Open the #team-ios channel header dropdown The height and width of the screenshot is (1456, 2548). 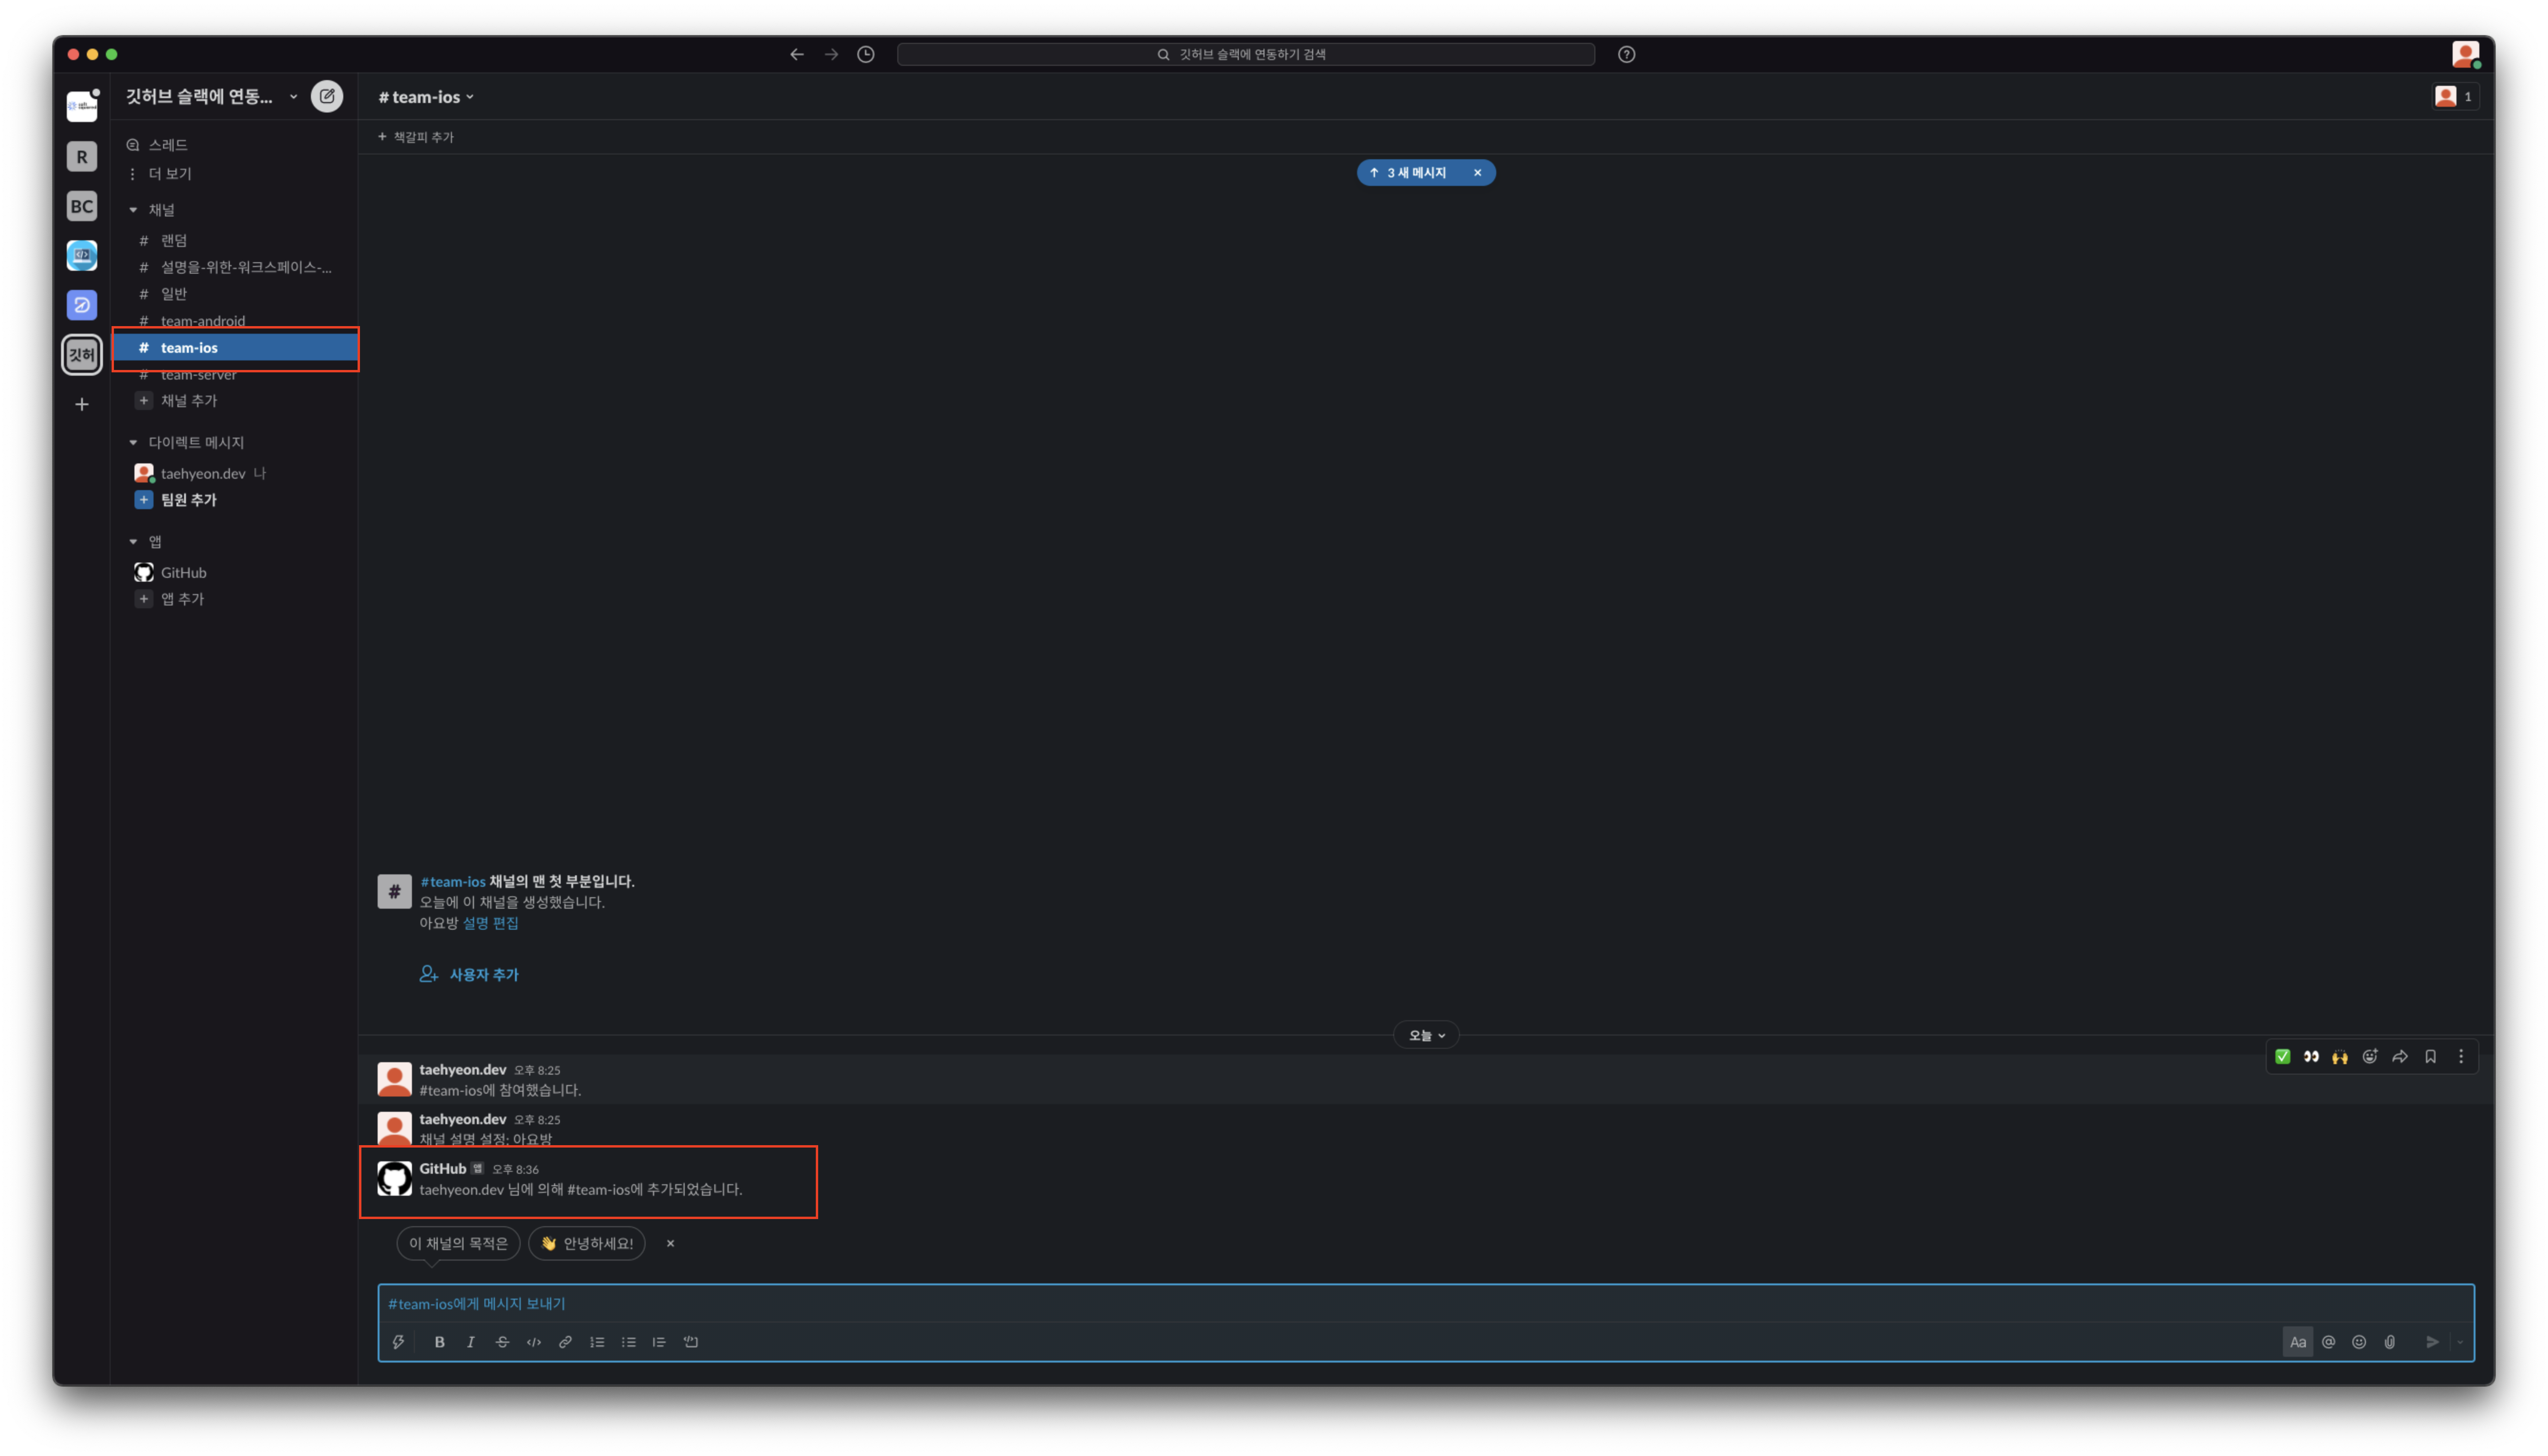[x=426, y=97]
